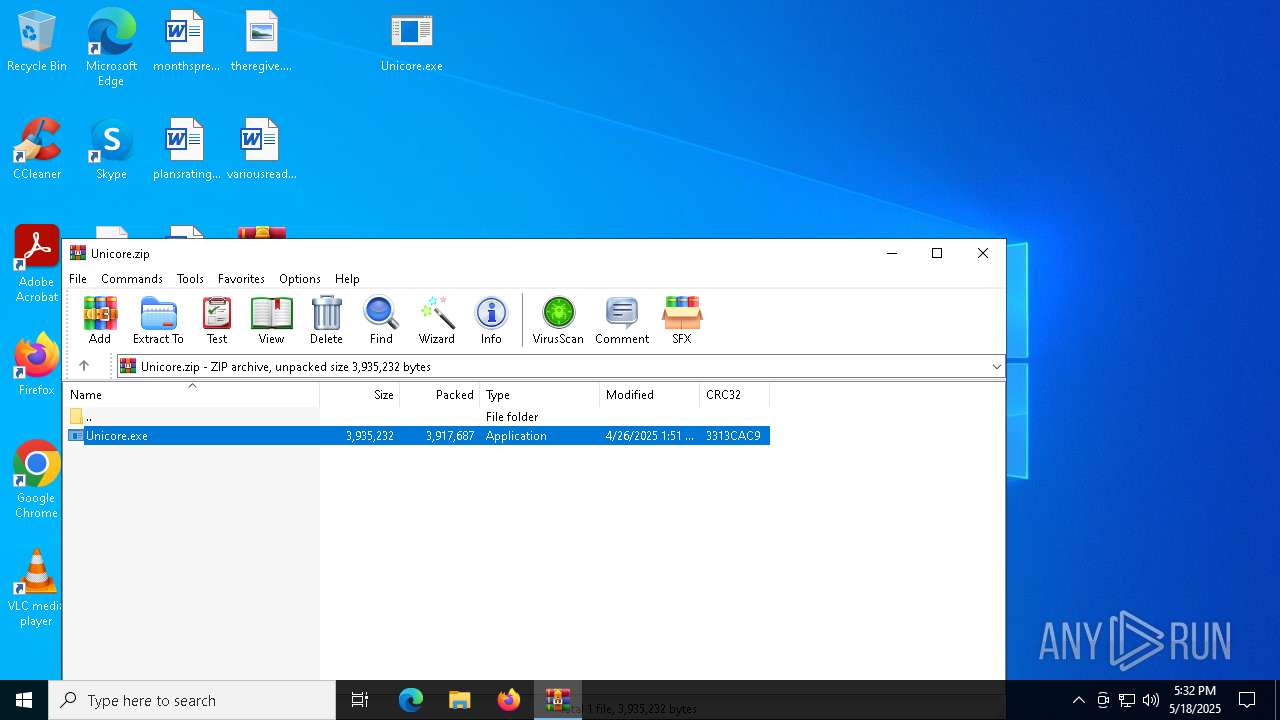Open File Explorer from the taskbar
1280x720 pixels.
[x=459, y=700]
